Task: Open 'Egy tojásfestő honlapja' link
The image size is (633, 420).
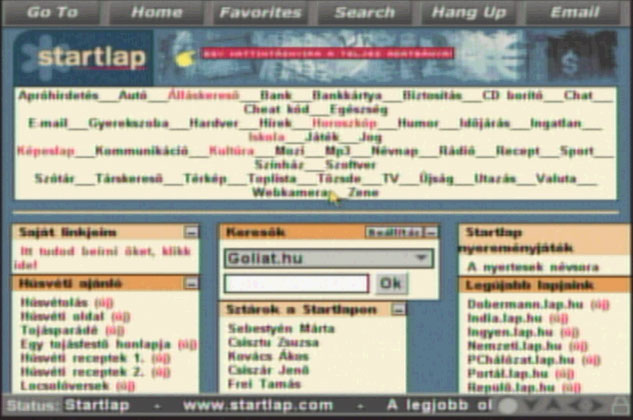Action: pyautogui.click(x=96, y=344)
